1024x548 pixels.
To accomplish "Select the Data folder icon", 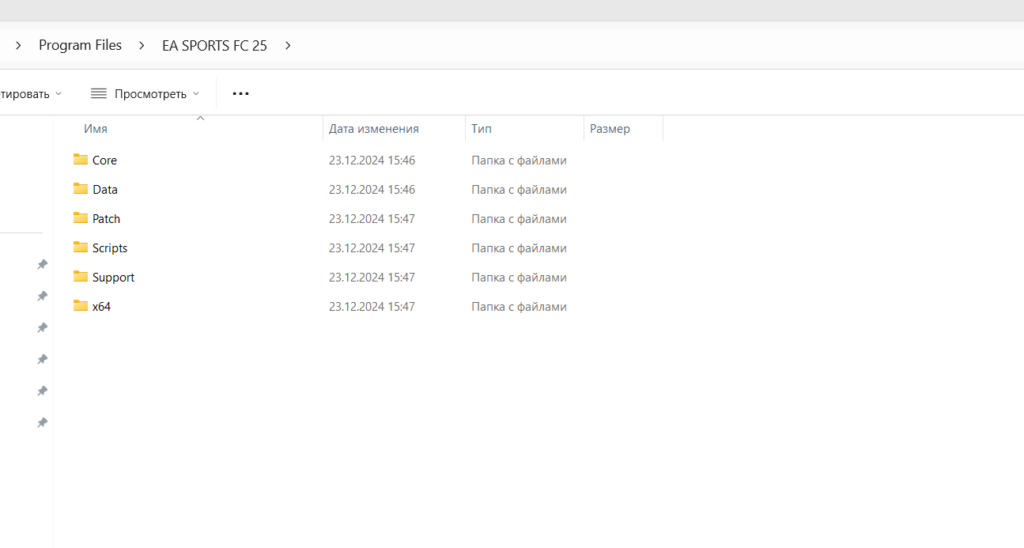I will [x=81, y=189].
